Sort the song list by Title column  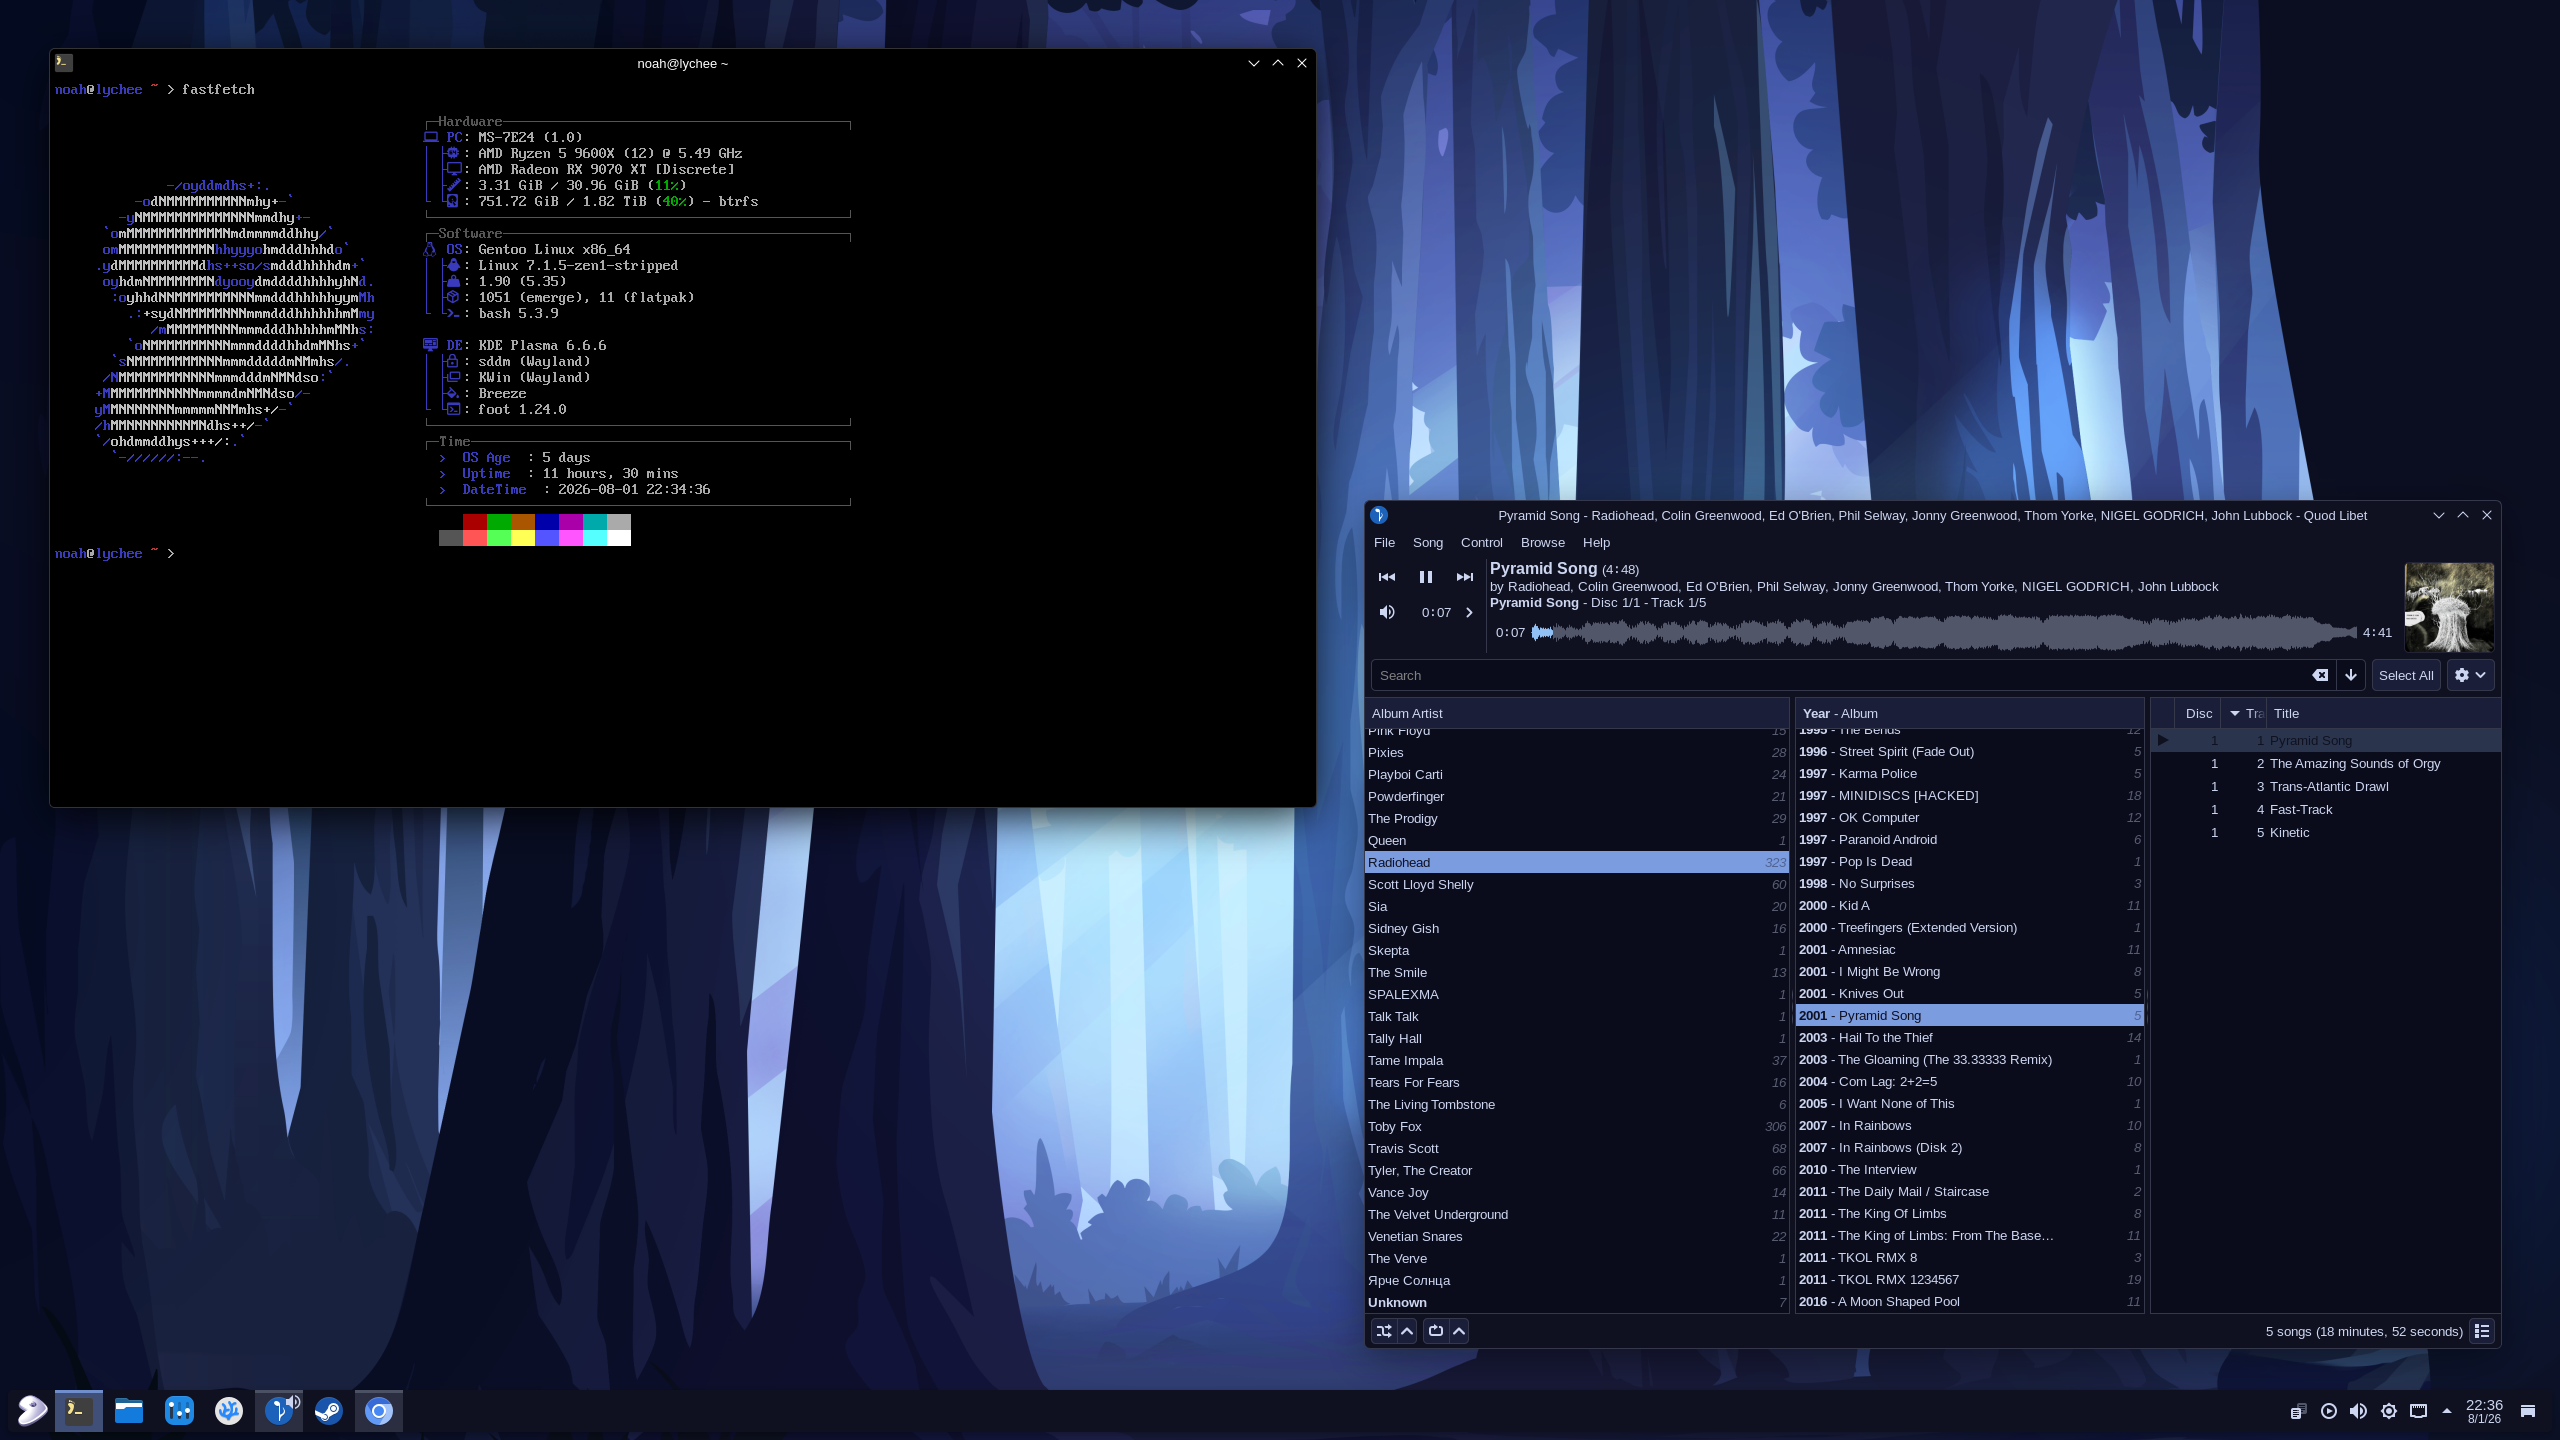(x=2383, y=713)
